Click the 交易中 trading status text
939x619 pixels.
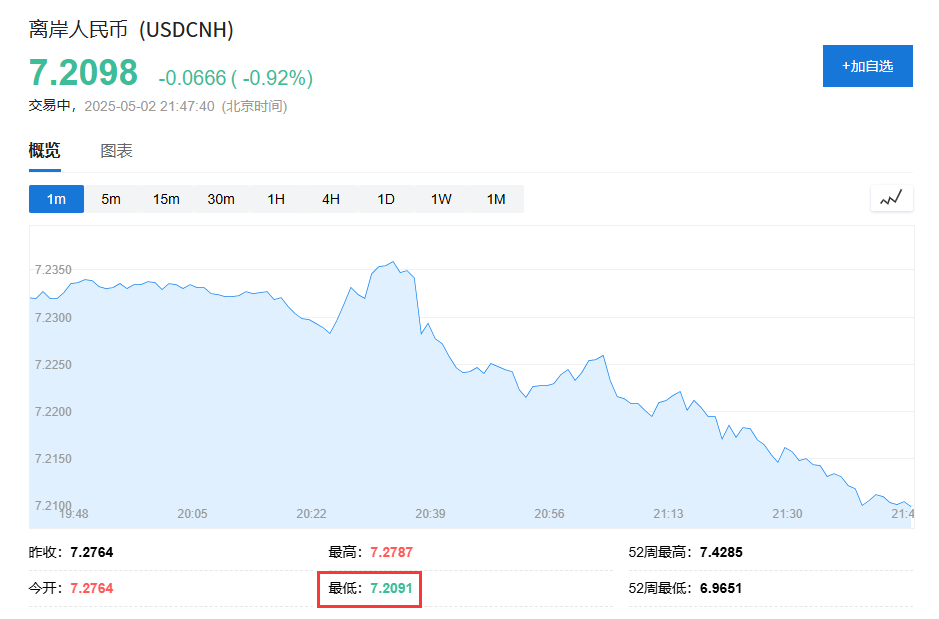click(50, 106)
